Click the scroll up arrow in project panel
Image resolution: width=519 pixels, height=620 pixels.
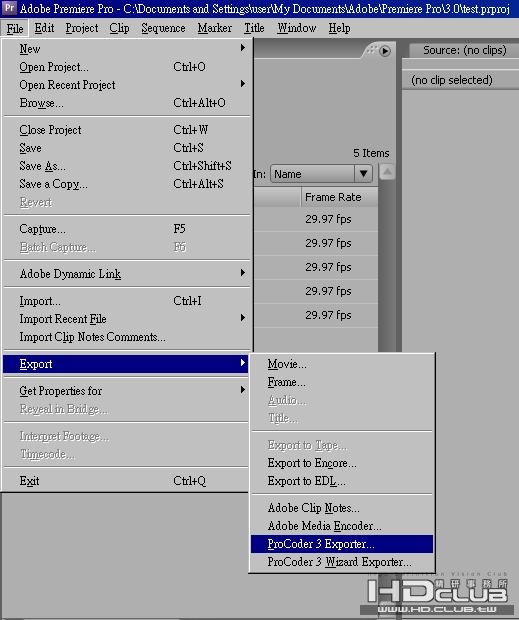[387, 172]
